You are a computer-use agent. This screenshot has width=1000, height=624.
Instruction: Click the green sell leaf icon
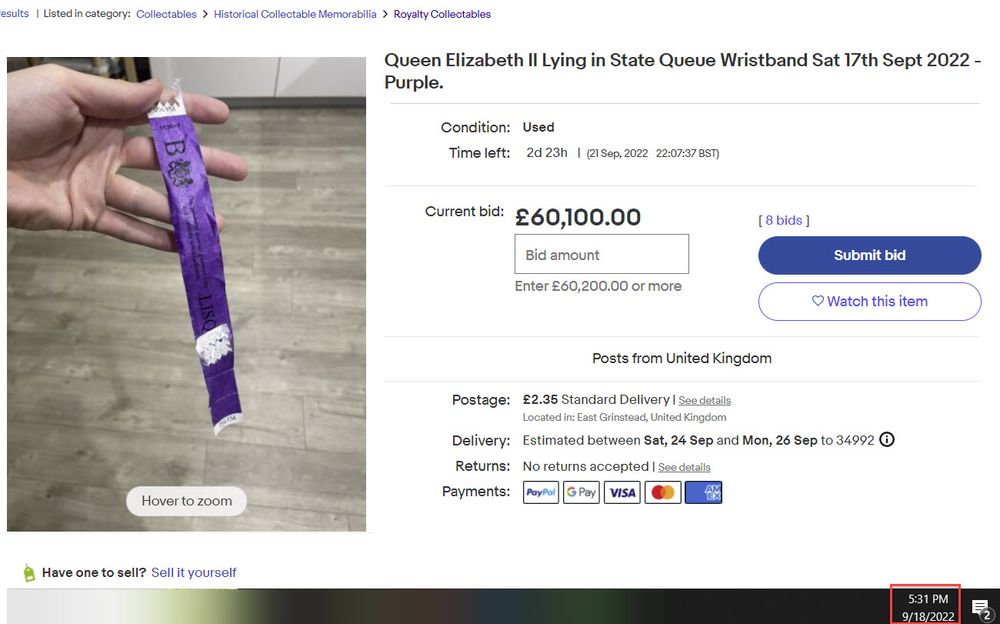[x=30, y=572]
